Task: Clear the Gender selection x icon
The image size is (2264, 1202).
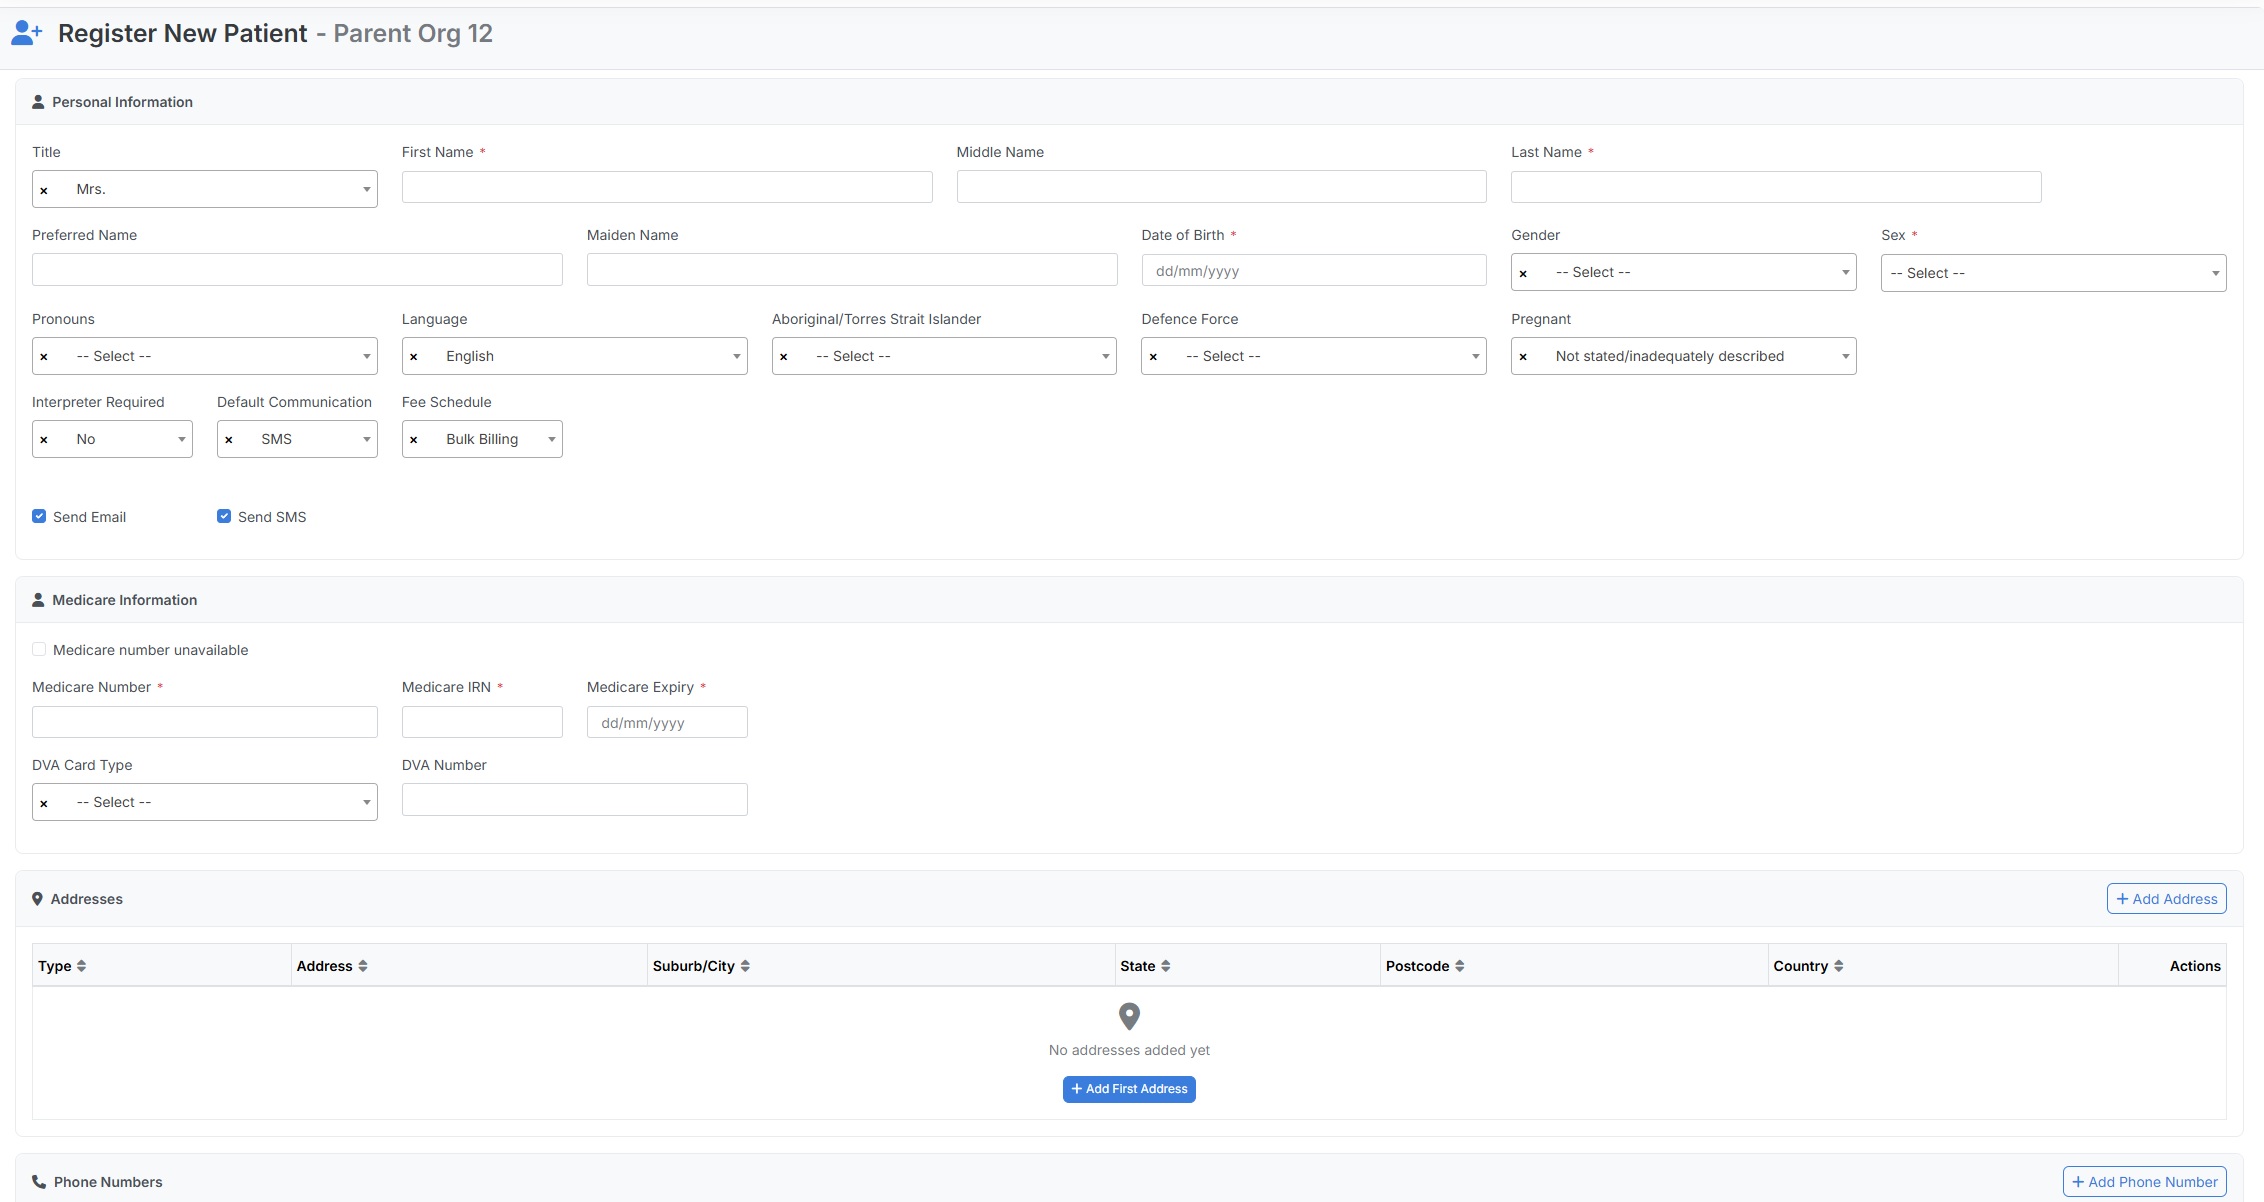Action: coord(1523,273)
